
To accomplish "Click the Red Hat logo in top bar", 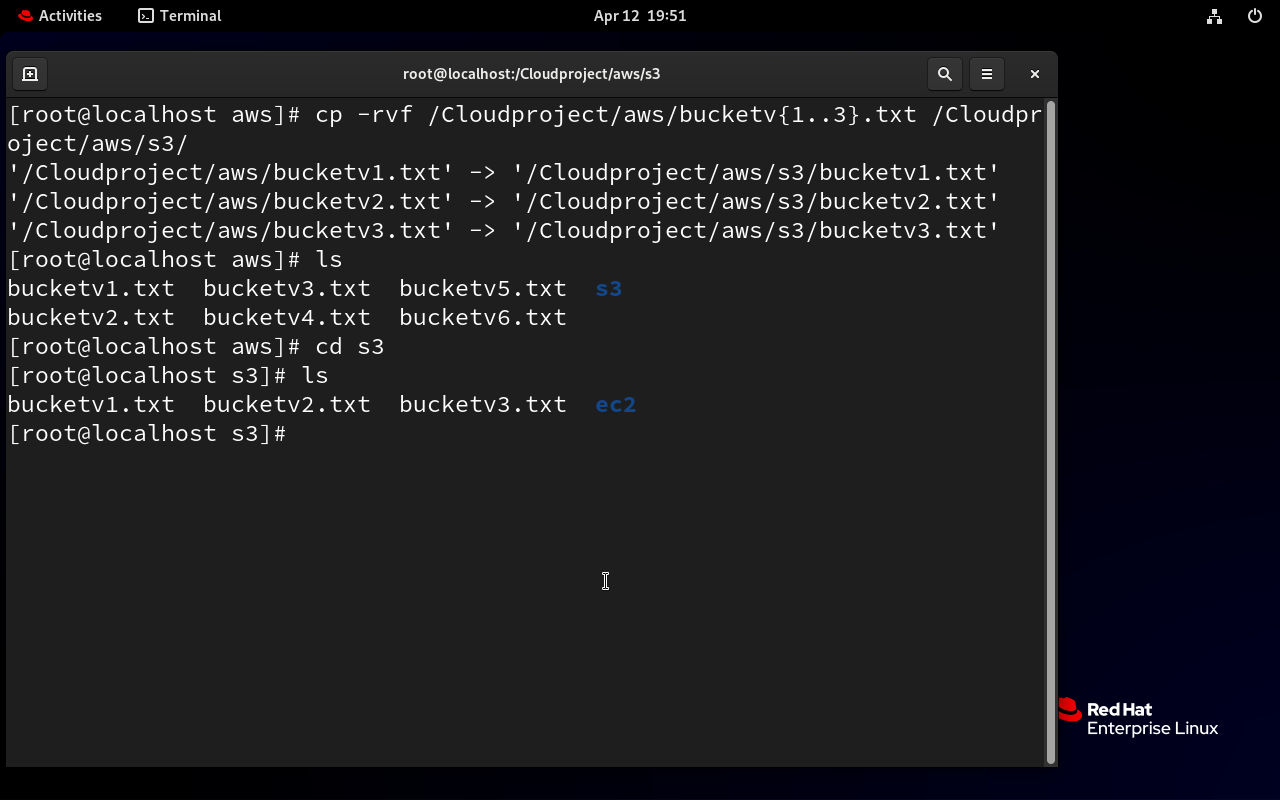I will pyautogui.click(x=25, y=16).
